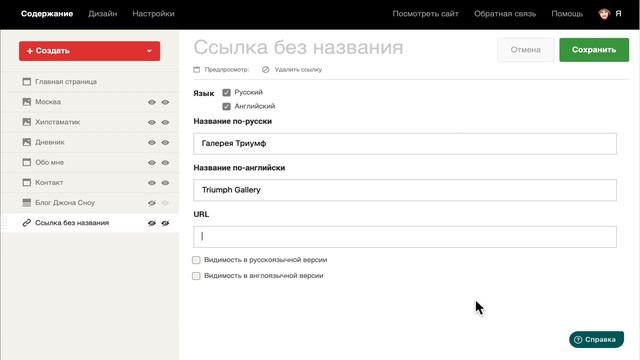The image size is (640, 360).
Task: Toggle first eye icon in Хипстаматик row
Action: pyautogui.click(x=152, y=122)
